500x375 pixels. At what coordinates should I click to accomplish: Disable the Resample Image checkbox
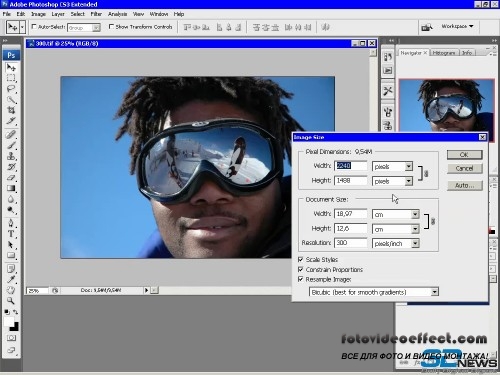(x=301, y=279)
